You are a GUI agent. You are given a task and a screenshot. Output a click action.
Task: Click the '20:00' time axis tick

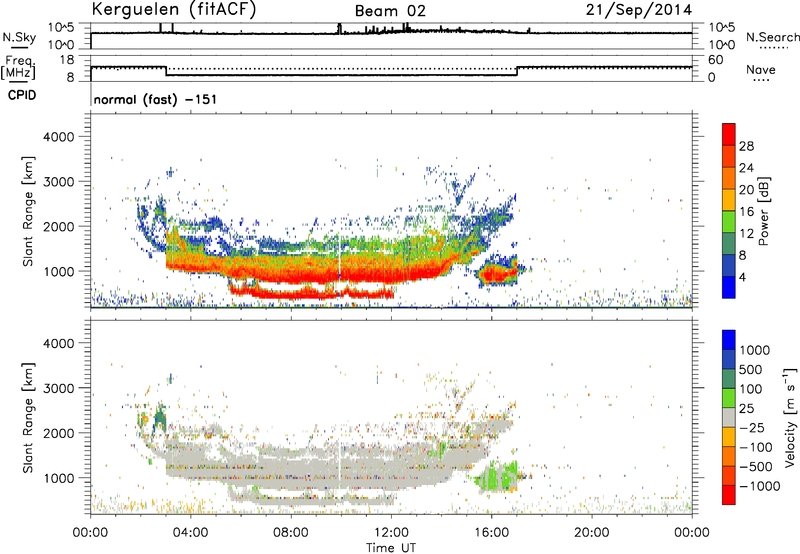coord(591,533)
